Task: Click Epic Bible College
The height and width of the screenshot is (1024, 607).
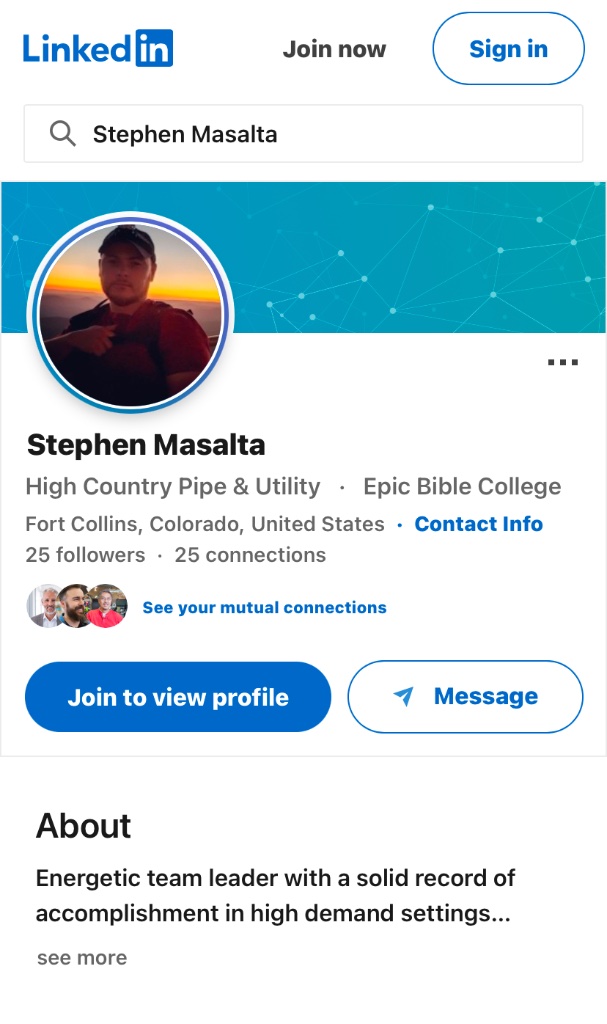Action: 462,487
